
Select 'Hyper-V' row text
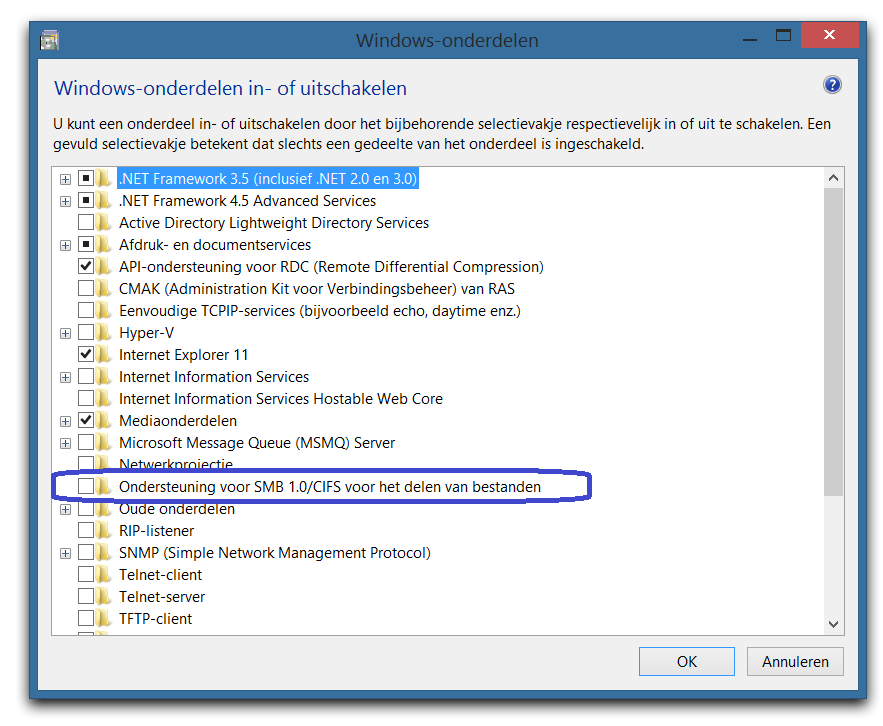[x=146, y=333]
